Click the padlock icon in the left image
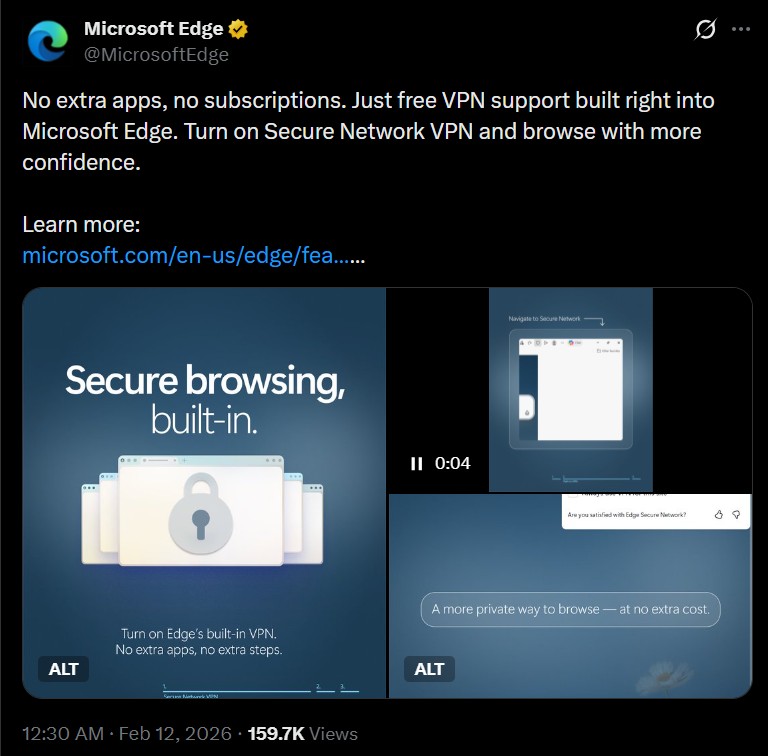Viewport: 768px width, 756px height. 204,510
